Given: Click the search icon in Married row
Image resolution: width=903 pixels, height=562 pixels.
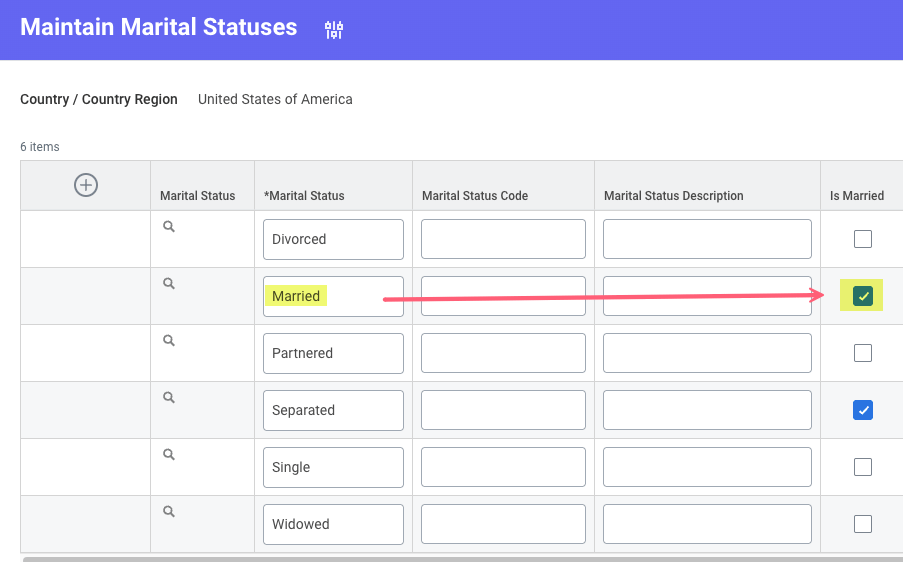Looking at the screenshot, I should click(169, 284).
